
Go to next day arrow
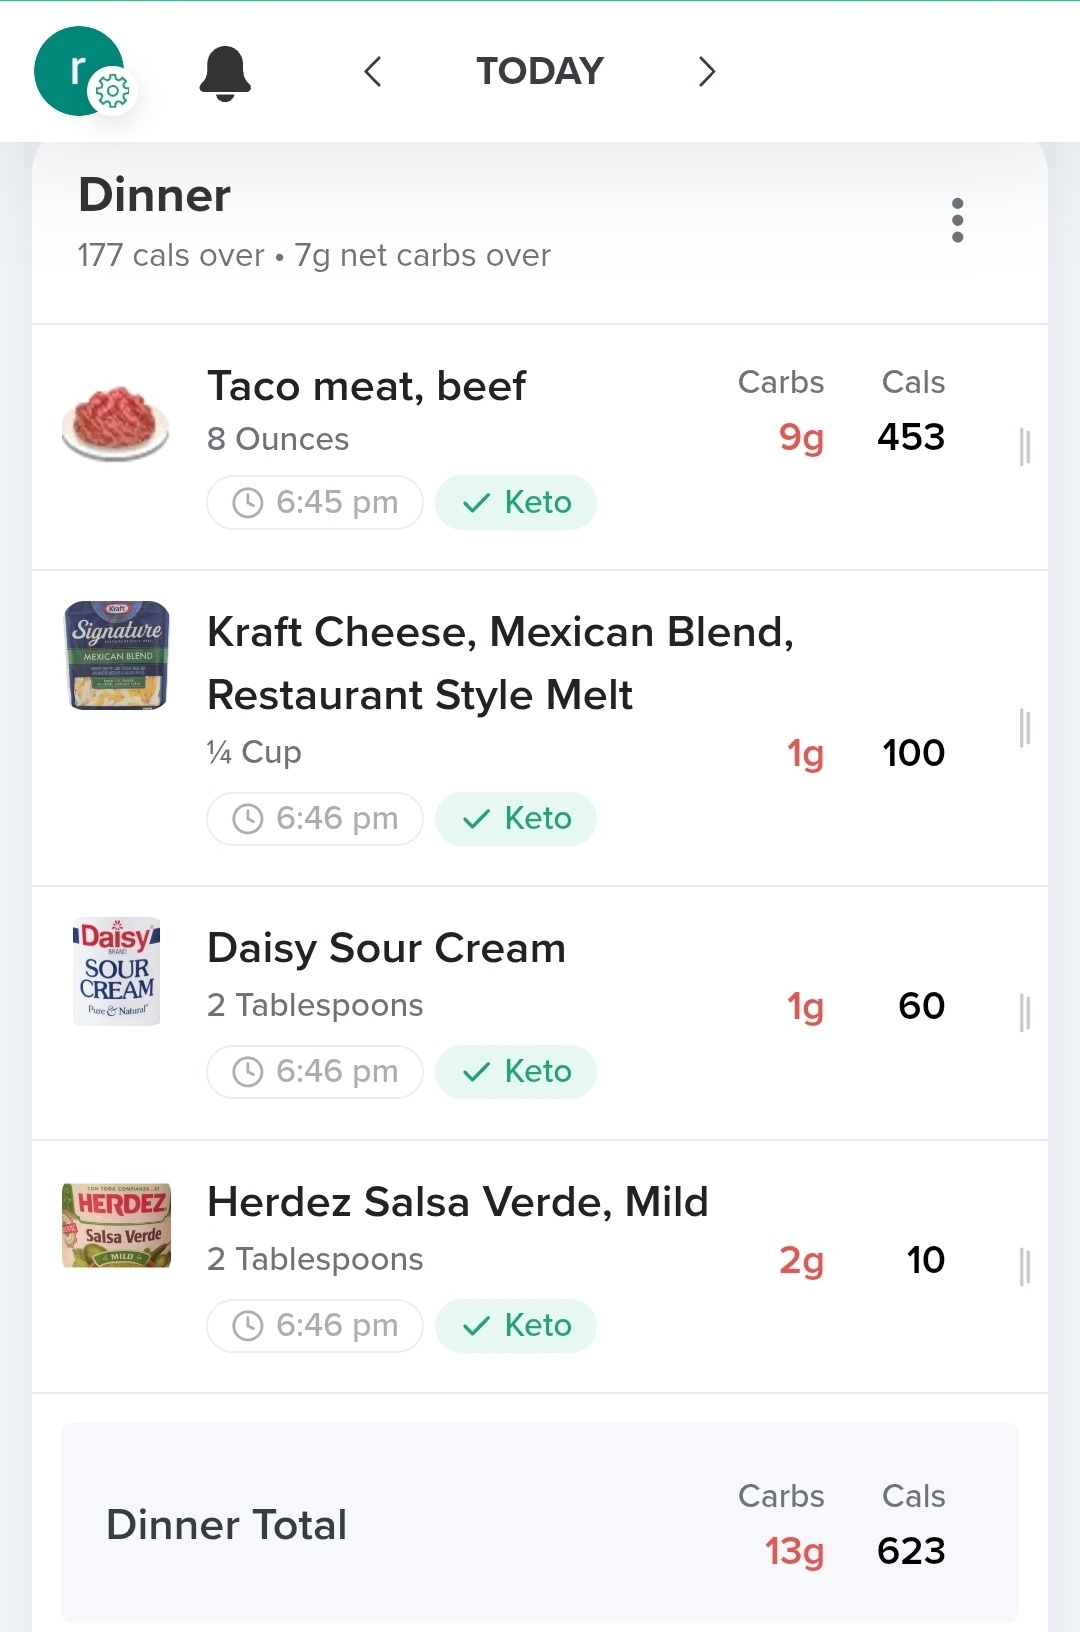coord(707,71)
